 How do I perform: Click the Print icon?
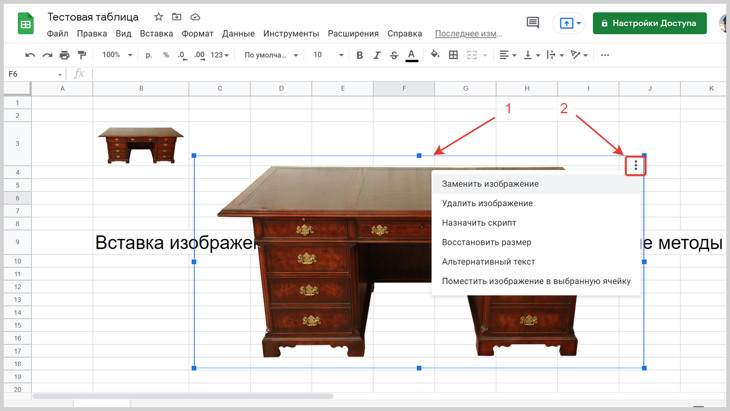point(65,56)
